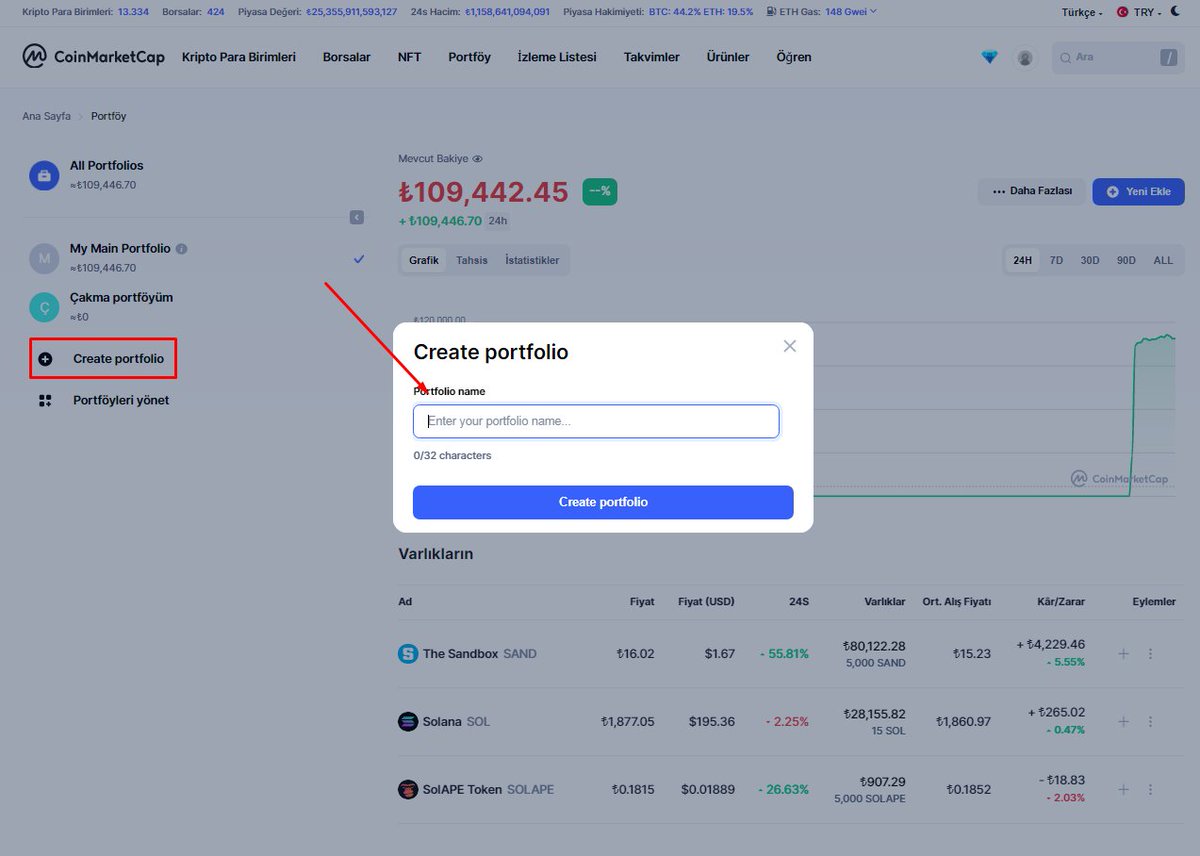
Task: Open İzleme Listesi menu
Action: point(557,57)
